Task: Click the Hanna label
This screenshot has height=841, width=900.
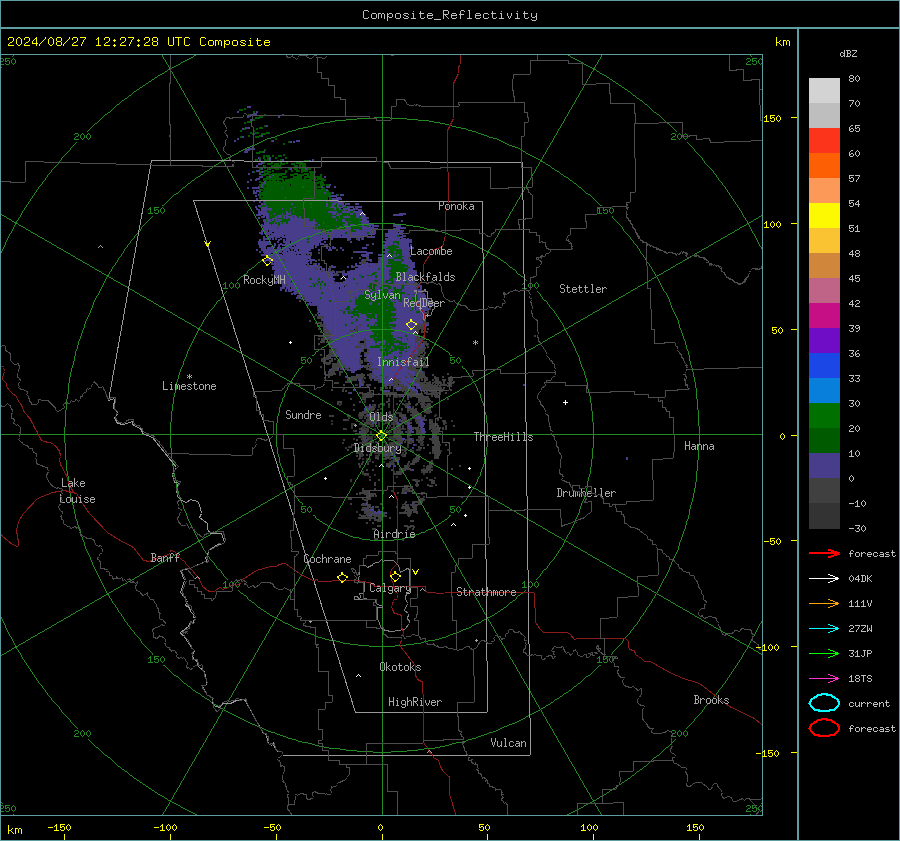Action: click(699, 446)
